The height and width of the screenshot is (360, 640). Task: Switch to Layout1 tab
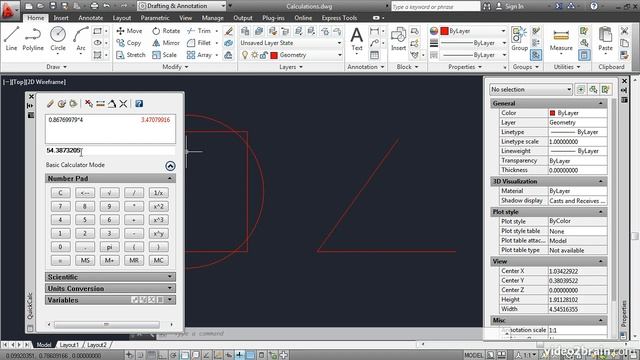click(69, 345)
